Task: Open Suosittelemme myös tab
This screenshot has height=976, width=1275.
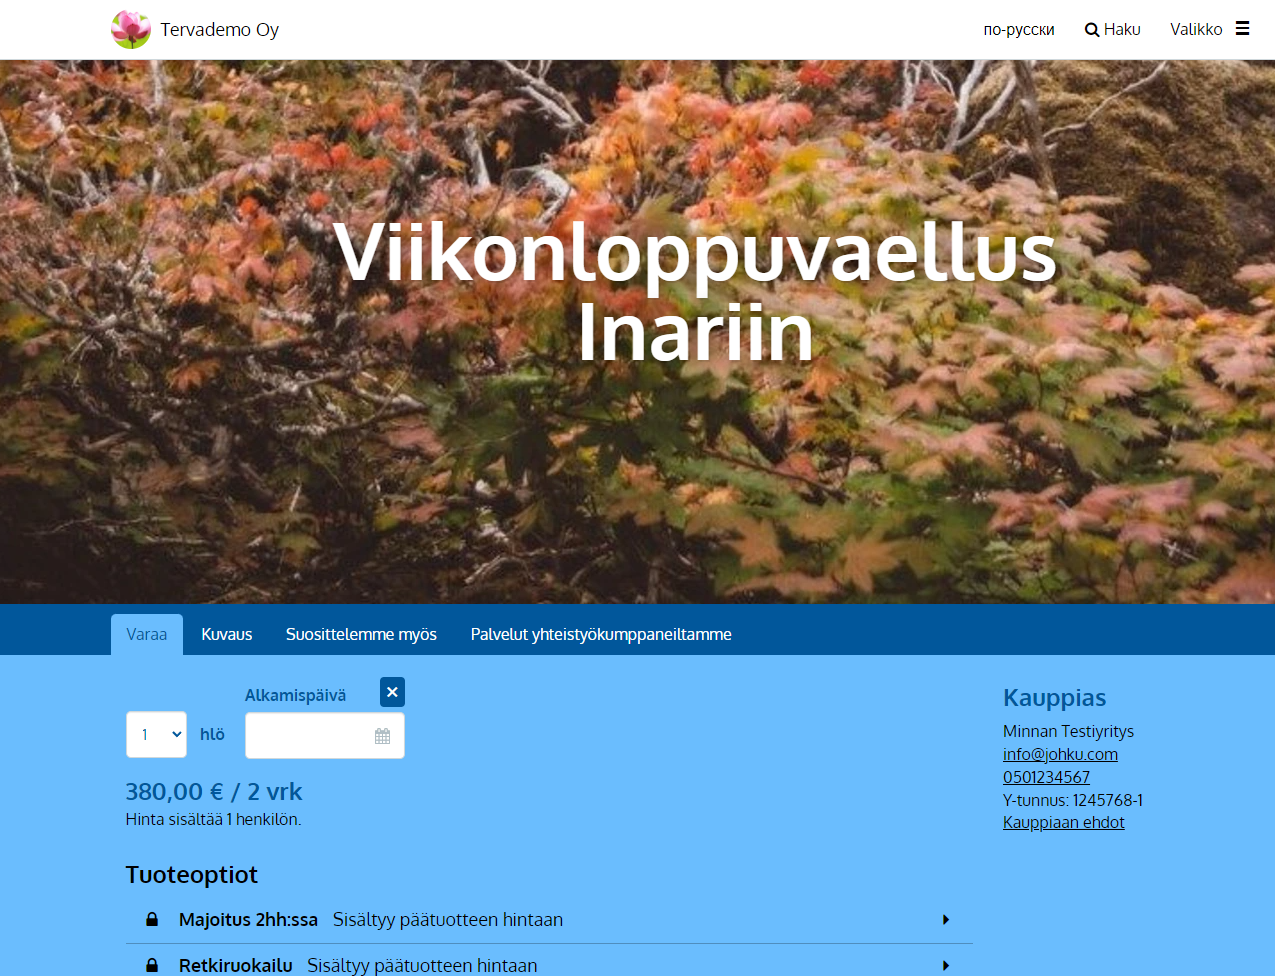Action: pos(361,634)
